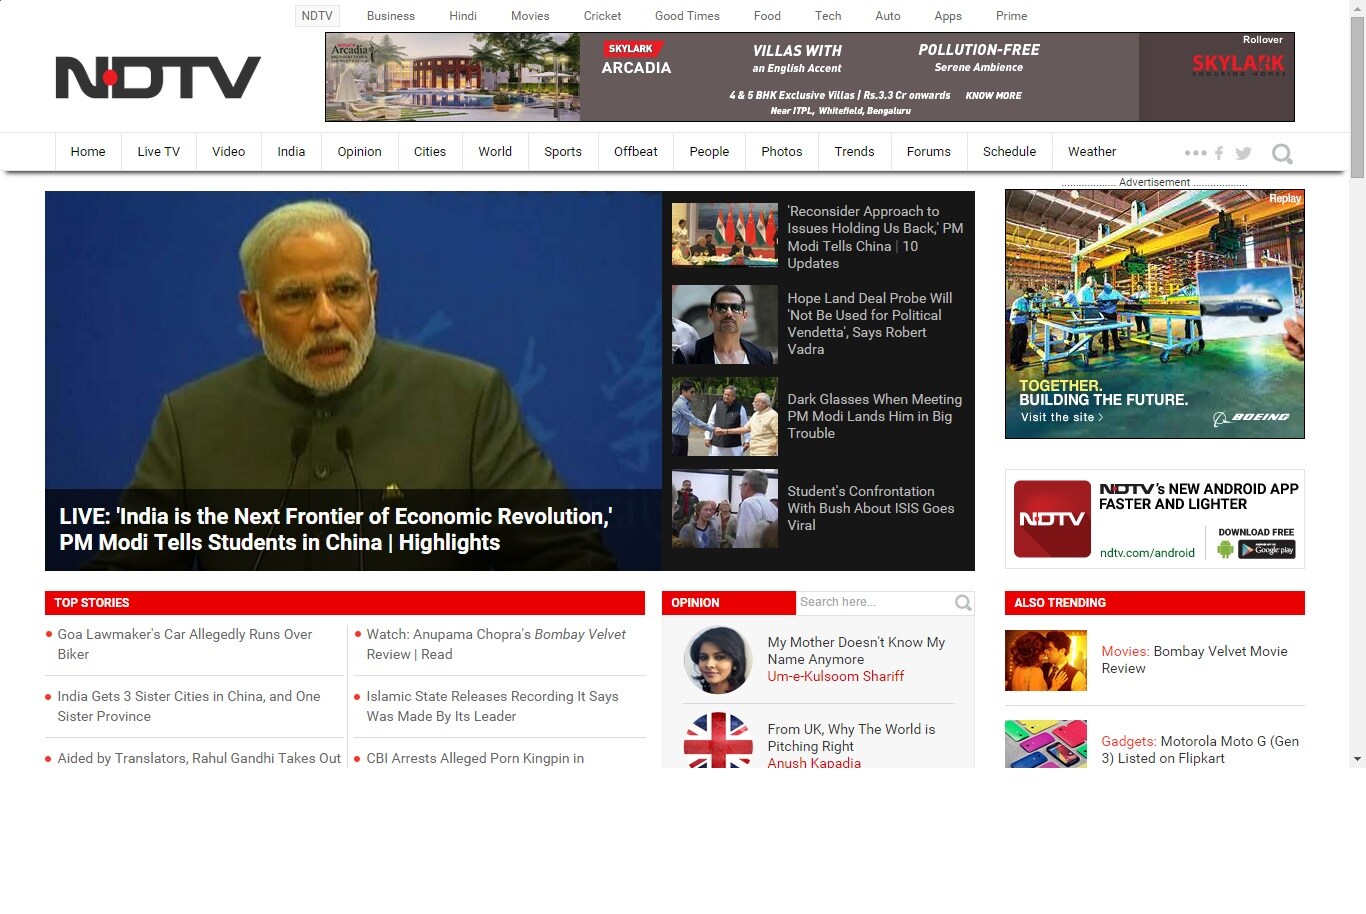Click Visit the site in Boeing ad
This screenshot has width=1366, height=914.
[x=1062, y=417]
